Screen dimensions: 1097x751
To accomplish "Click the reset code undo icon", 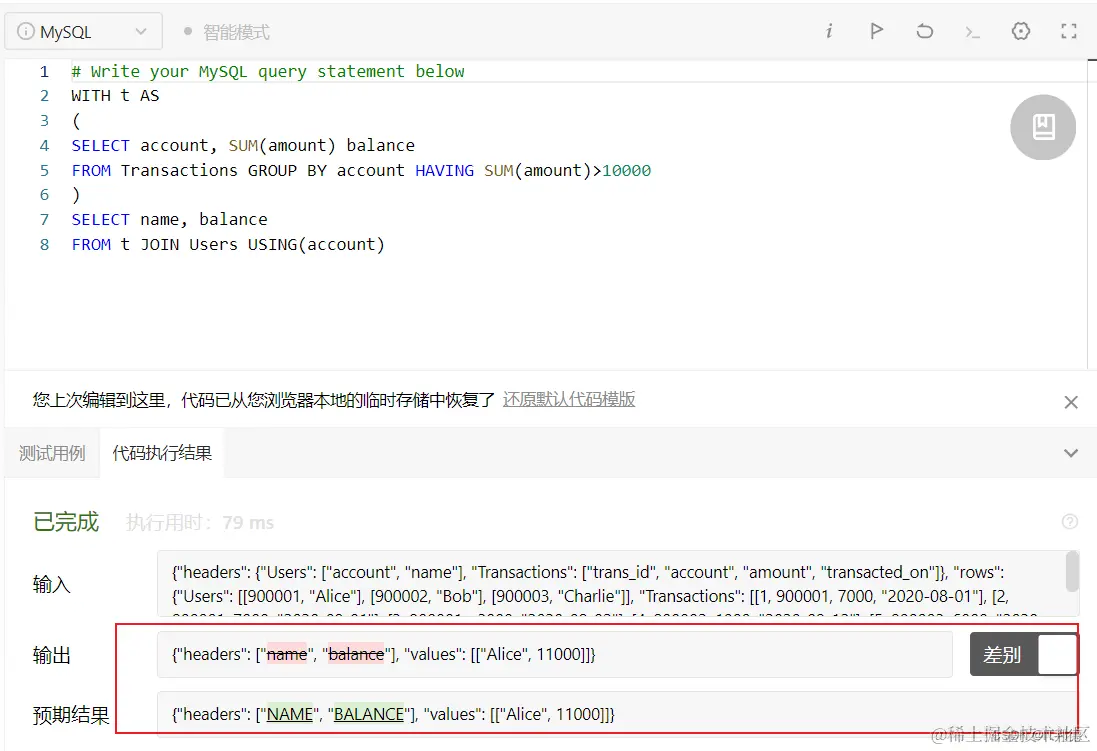I will [924, 31].
